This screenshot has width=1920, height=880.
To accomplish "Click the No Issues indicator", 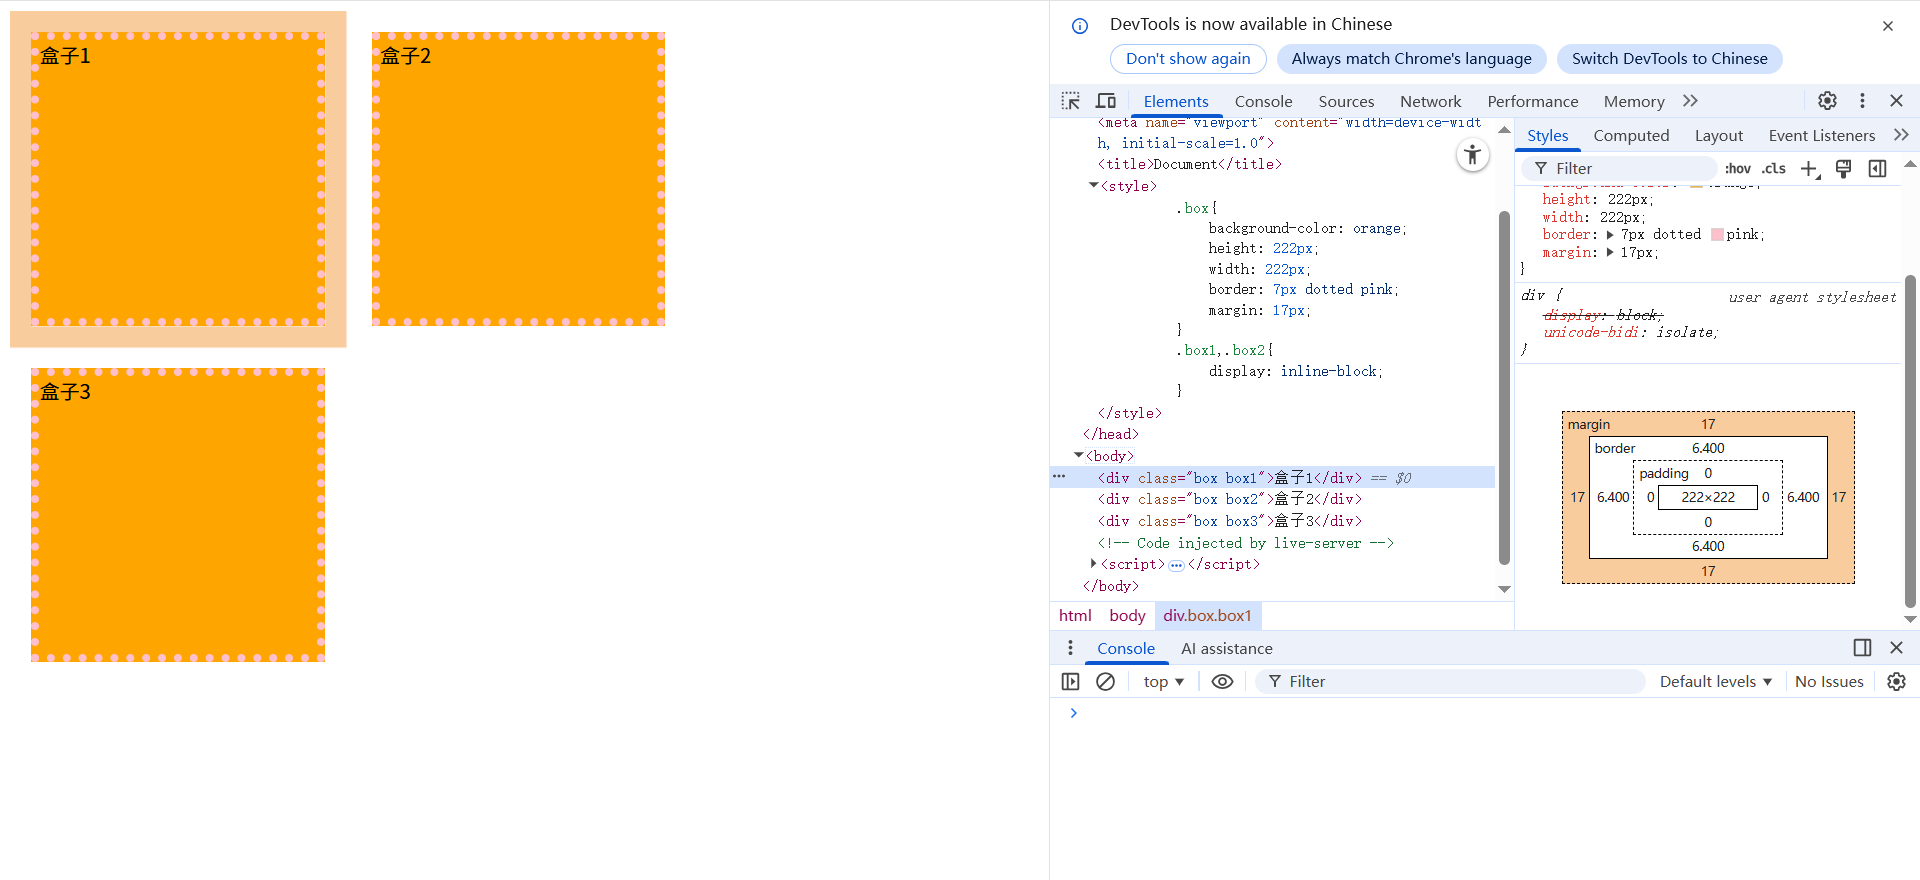I will [x=1829, y=682].
